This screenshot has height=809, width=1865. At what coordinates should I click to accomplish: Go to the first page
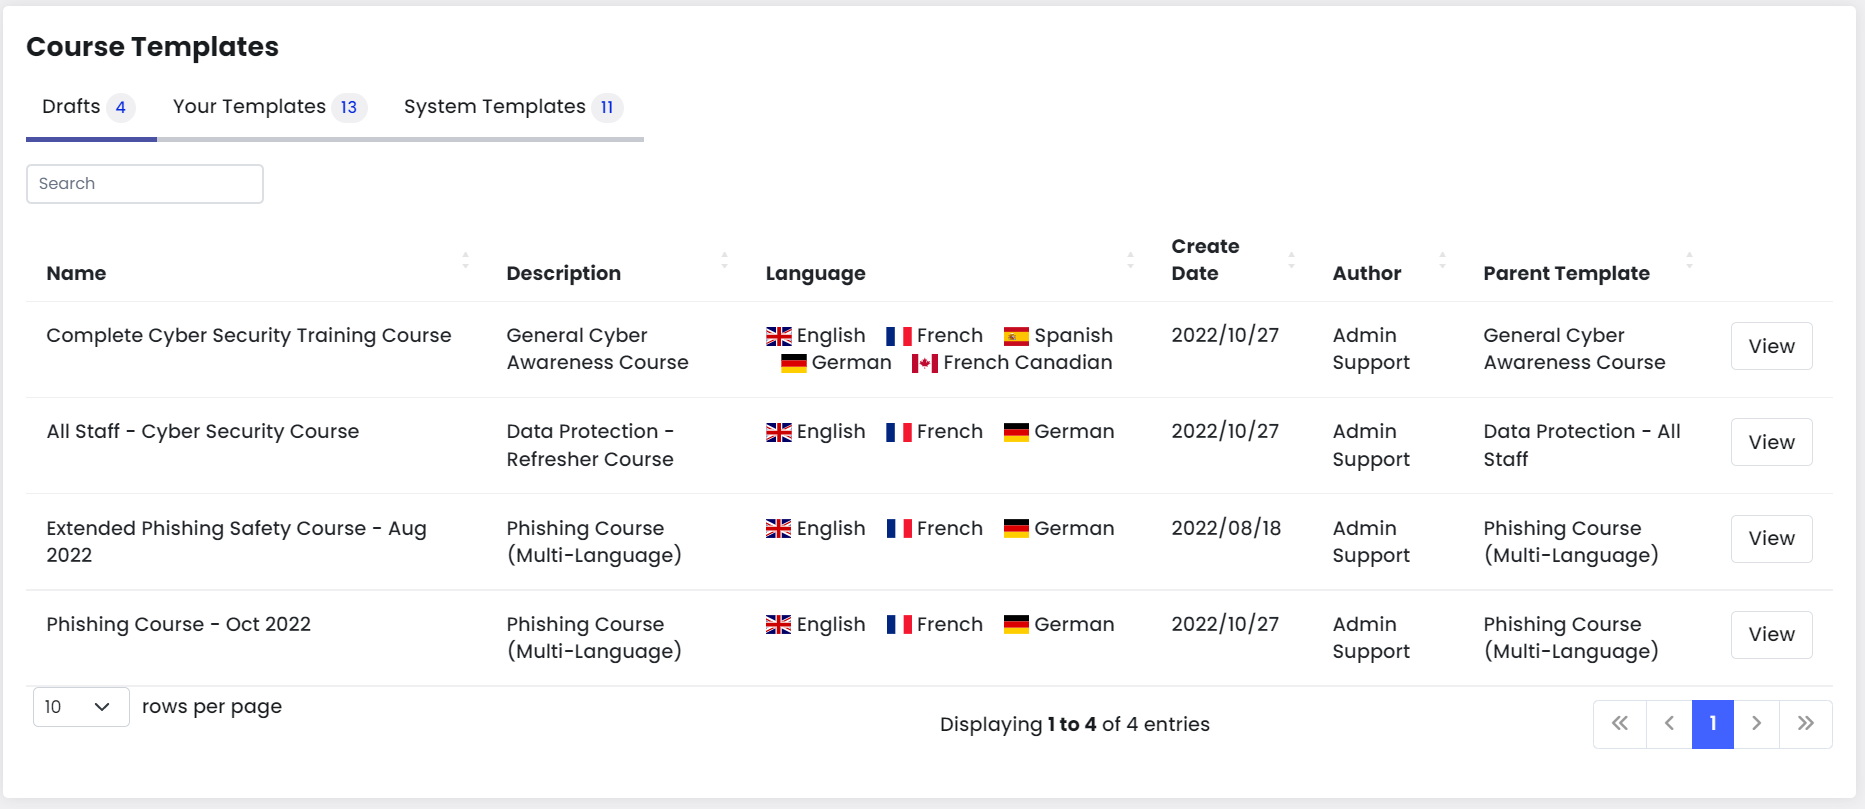click(1620, 724)
